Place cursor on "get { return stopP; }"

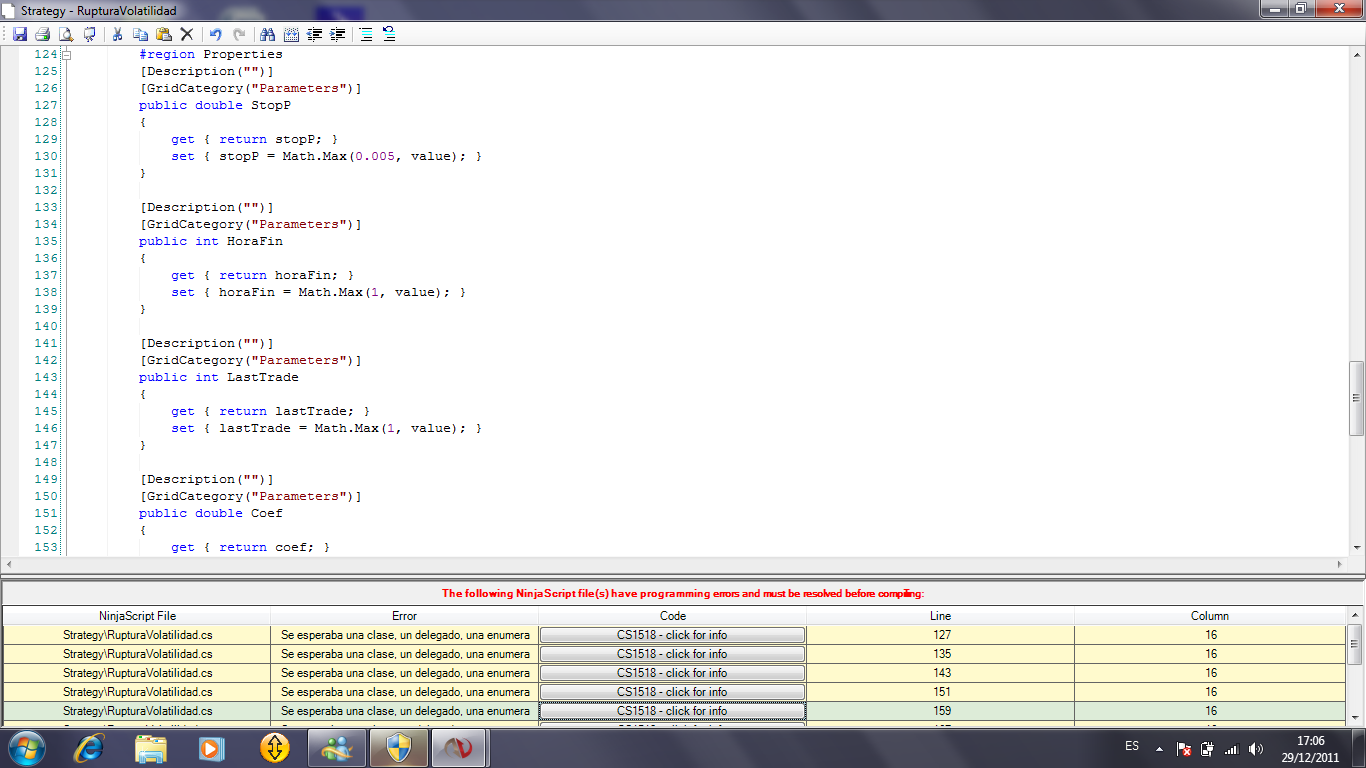255,139
